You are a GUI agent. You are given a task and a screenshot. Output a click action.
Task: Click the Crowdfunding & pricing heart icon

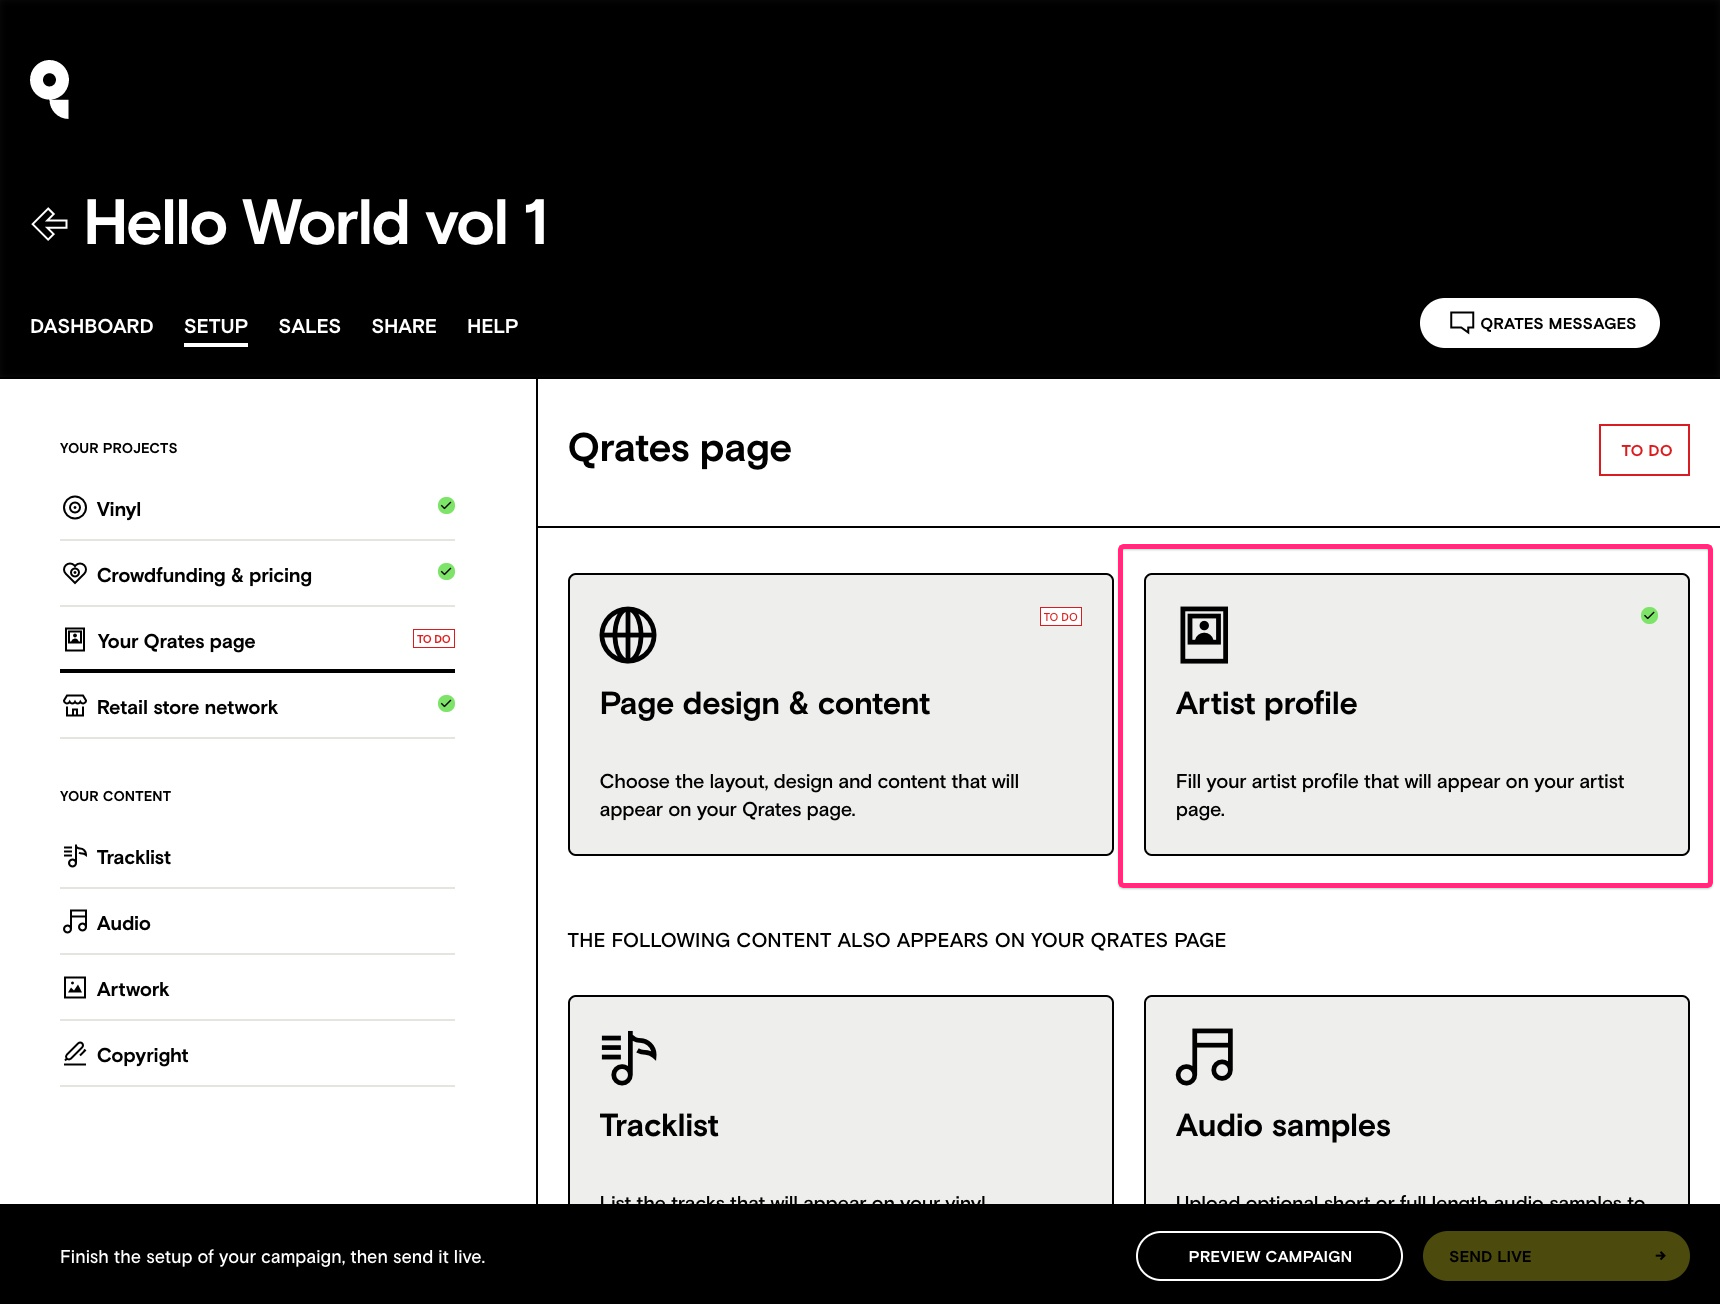[75, 573]
